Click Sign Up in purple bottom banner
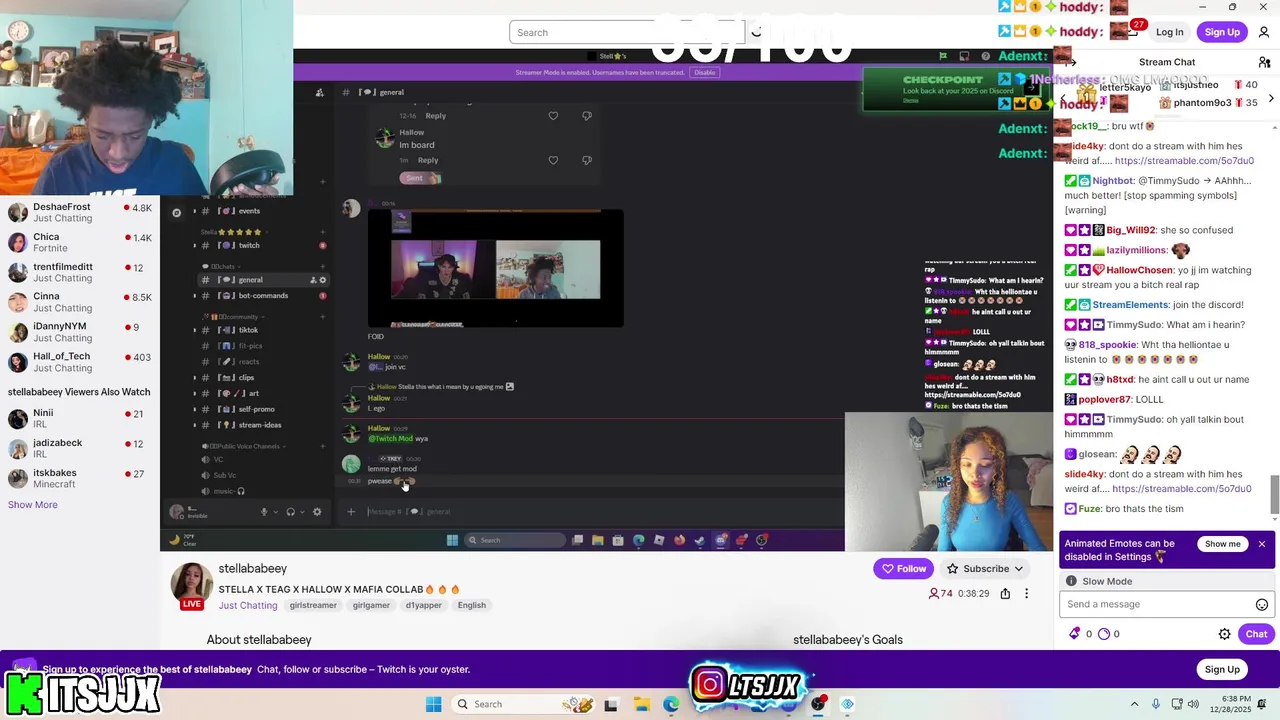1280x720 pixels. pyautogui.click(x=1222, y=669)
